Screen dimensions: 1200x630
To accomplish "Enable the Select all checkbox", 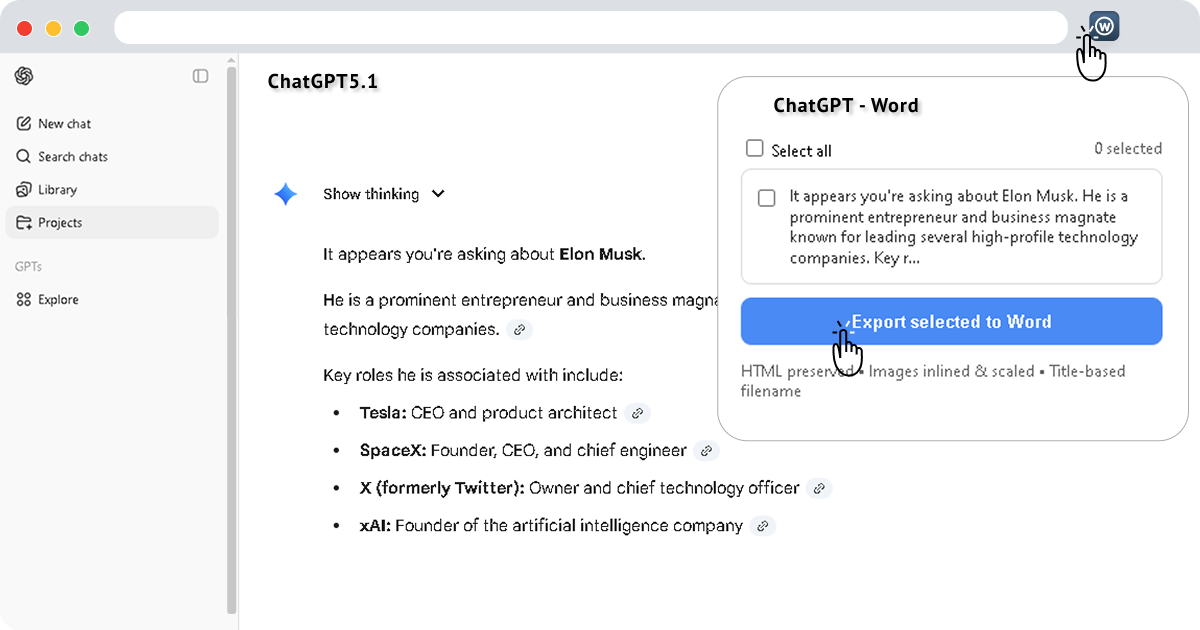I will 755,147.
